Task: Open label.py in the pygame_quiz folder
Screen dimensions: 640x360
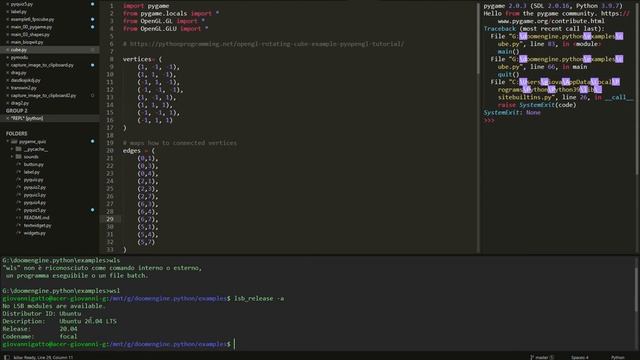Action: coord(31,172)
